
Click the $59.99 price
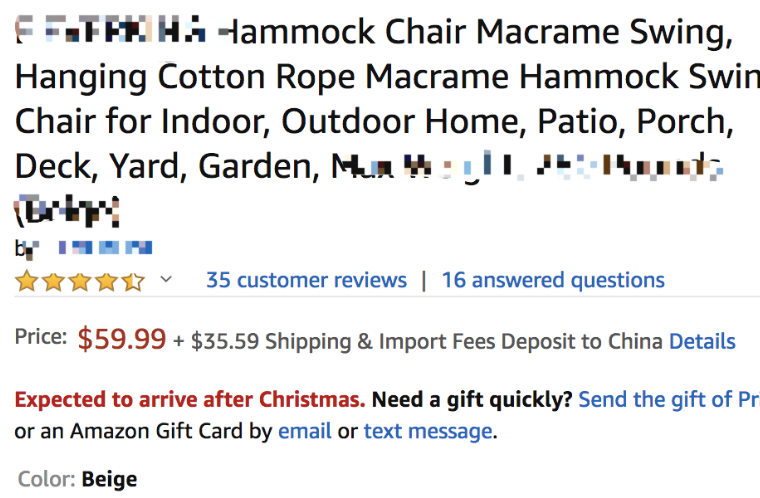coord(122,339)
